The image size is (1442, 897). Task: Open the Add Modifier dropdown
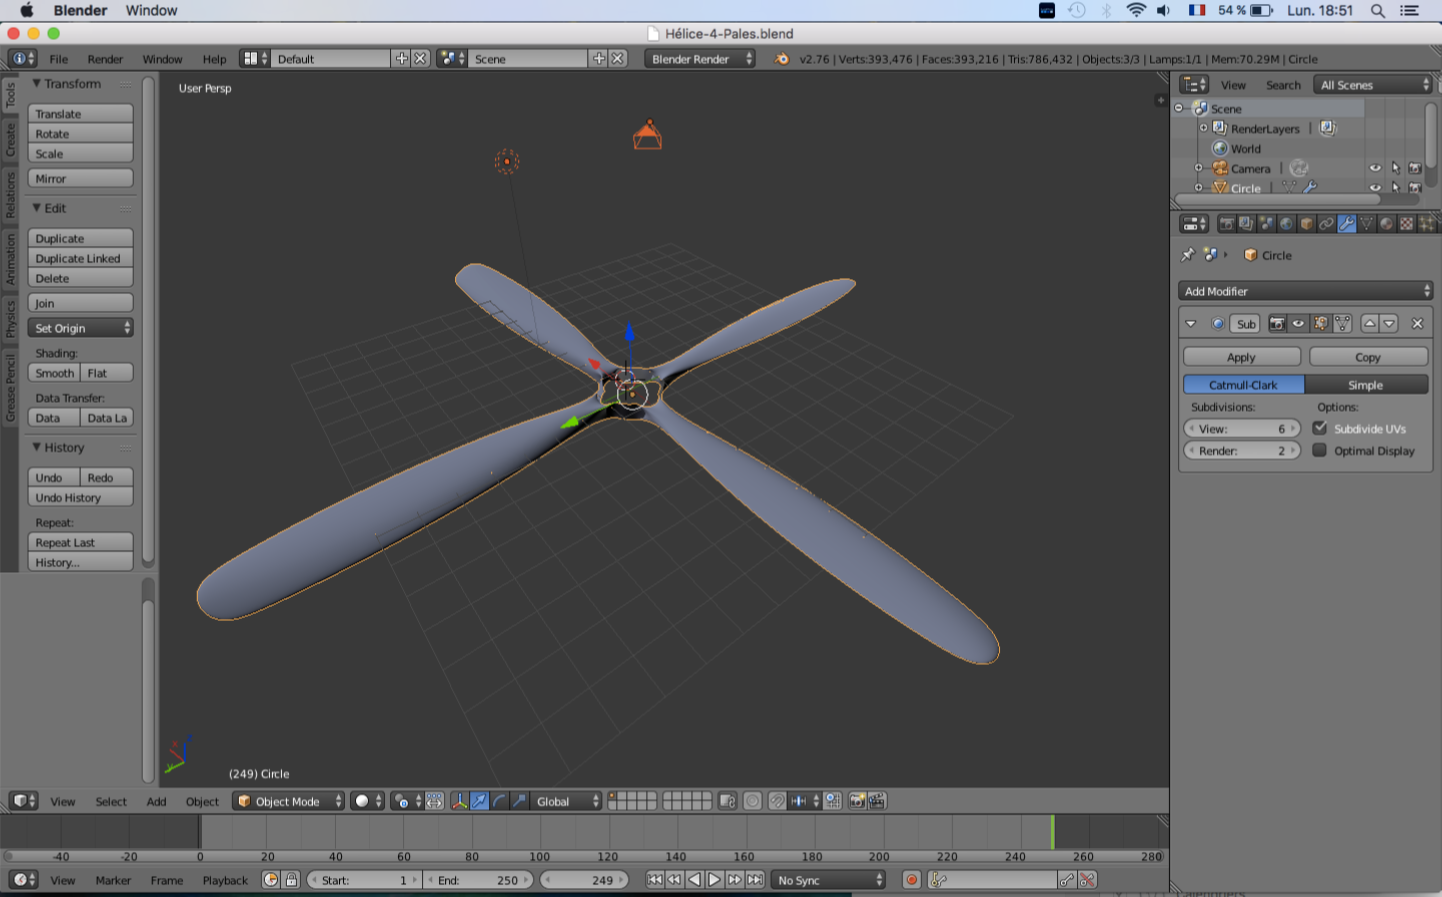pyautogui.click(x=1305, y=291)
